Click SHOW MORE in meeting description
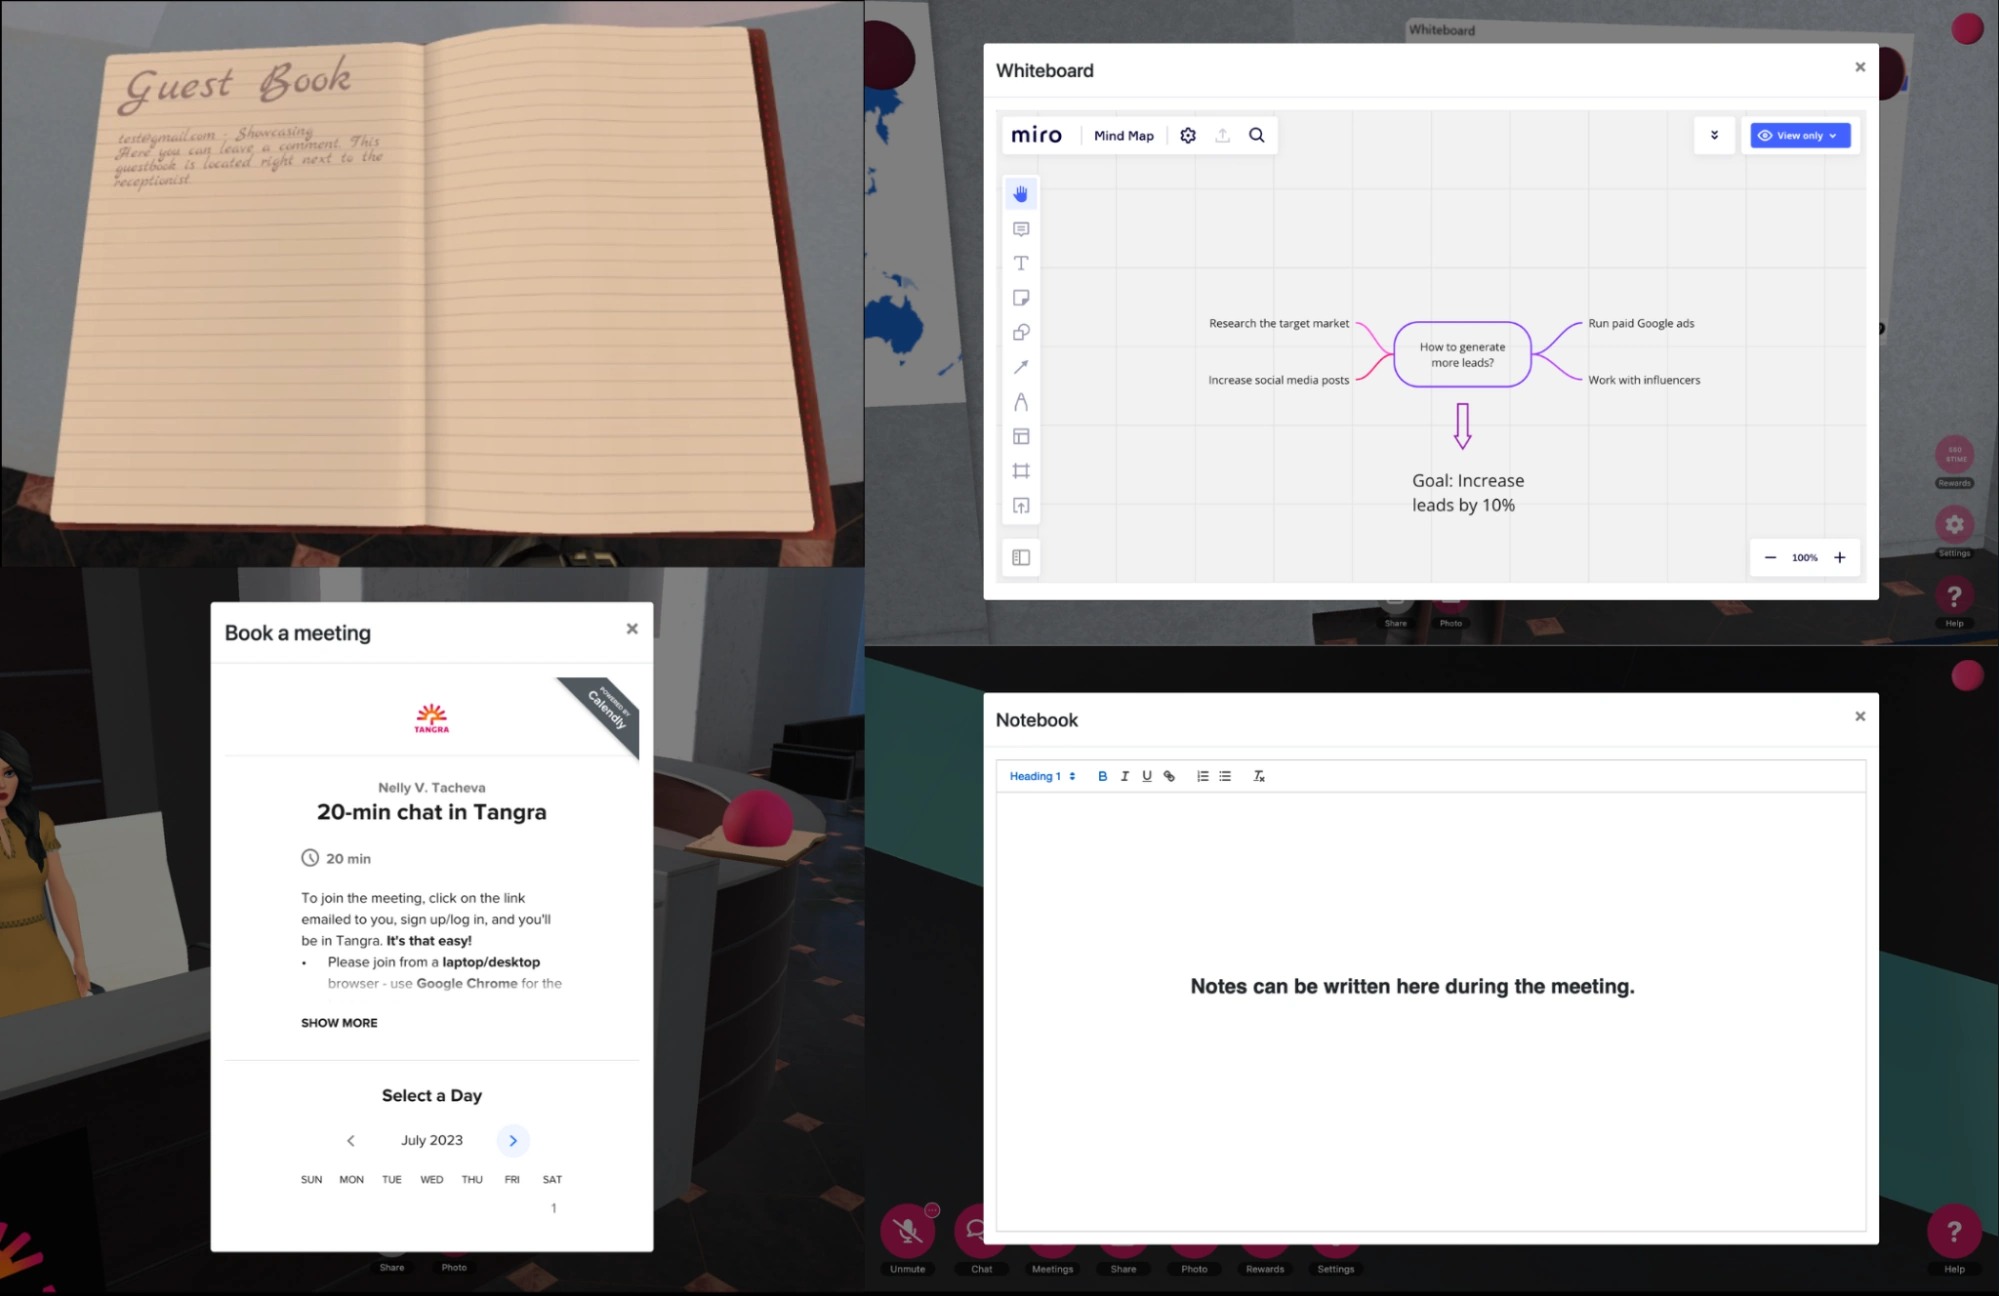 point(339,1023)
